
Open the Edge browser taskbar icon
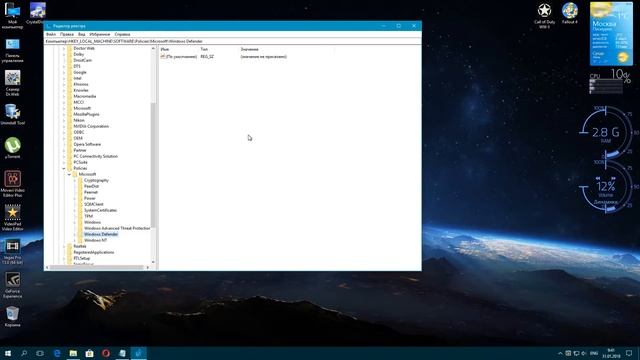57,353
